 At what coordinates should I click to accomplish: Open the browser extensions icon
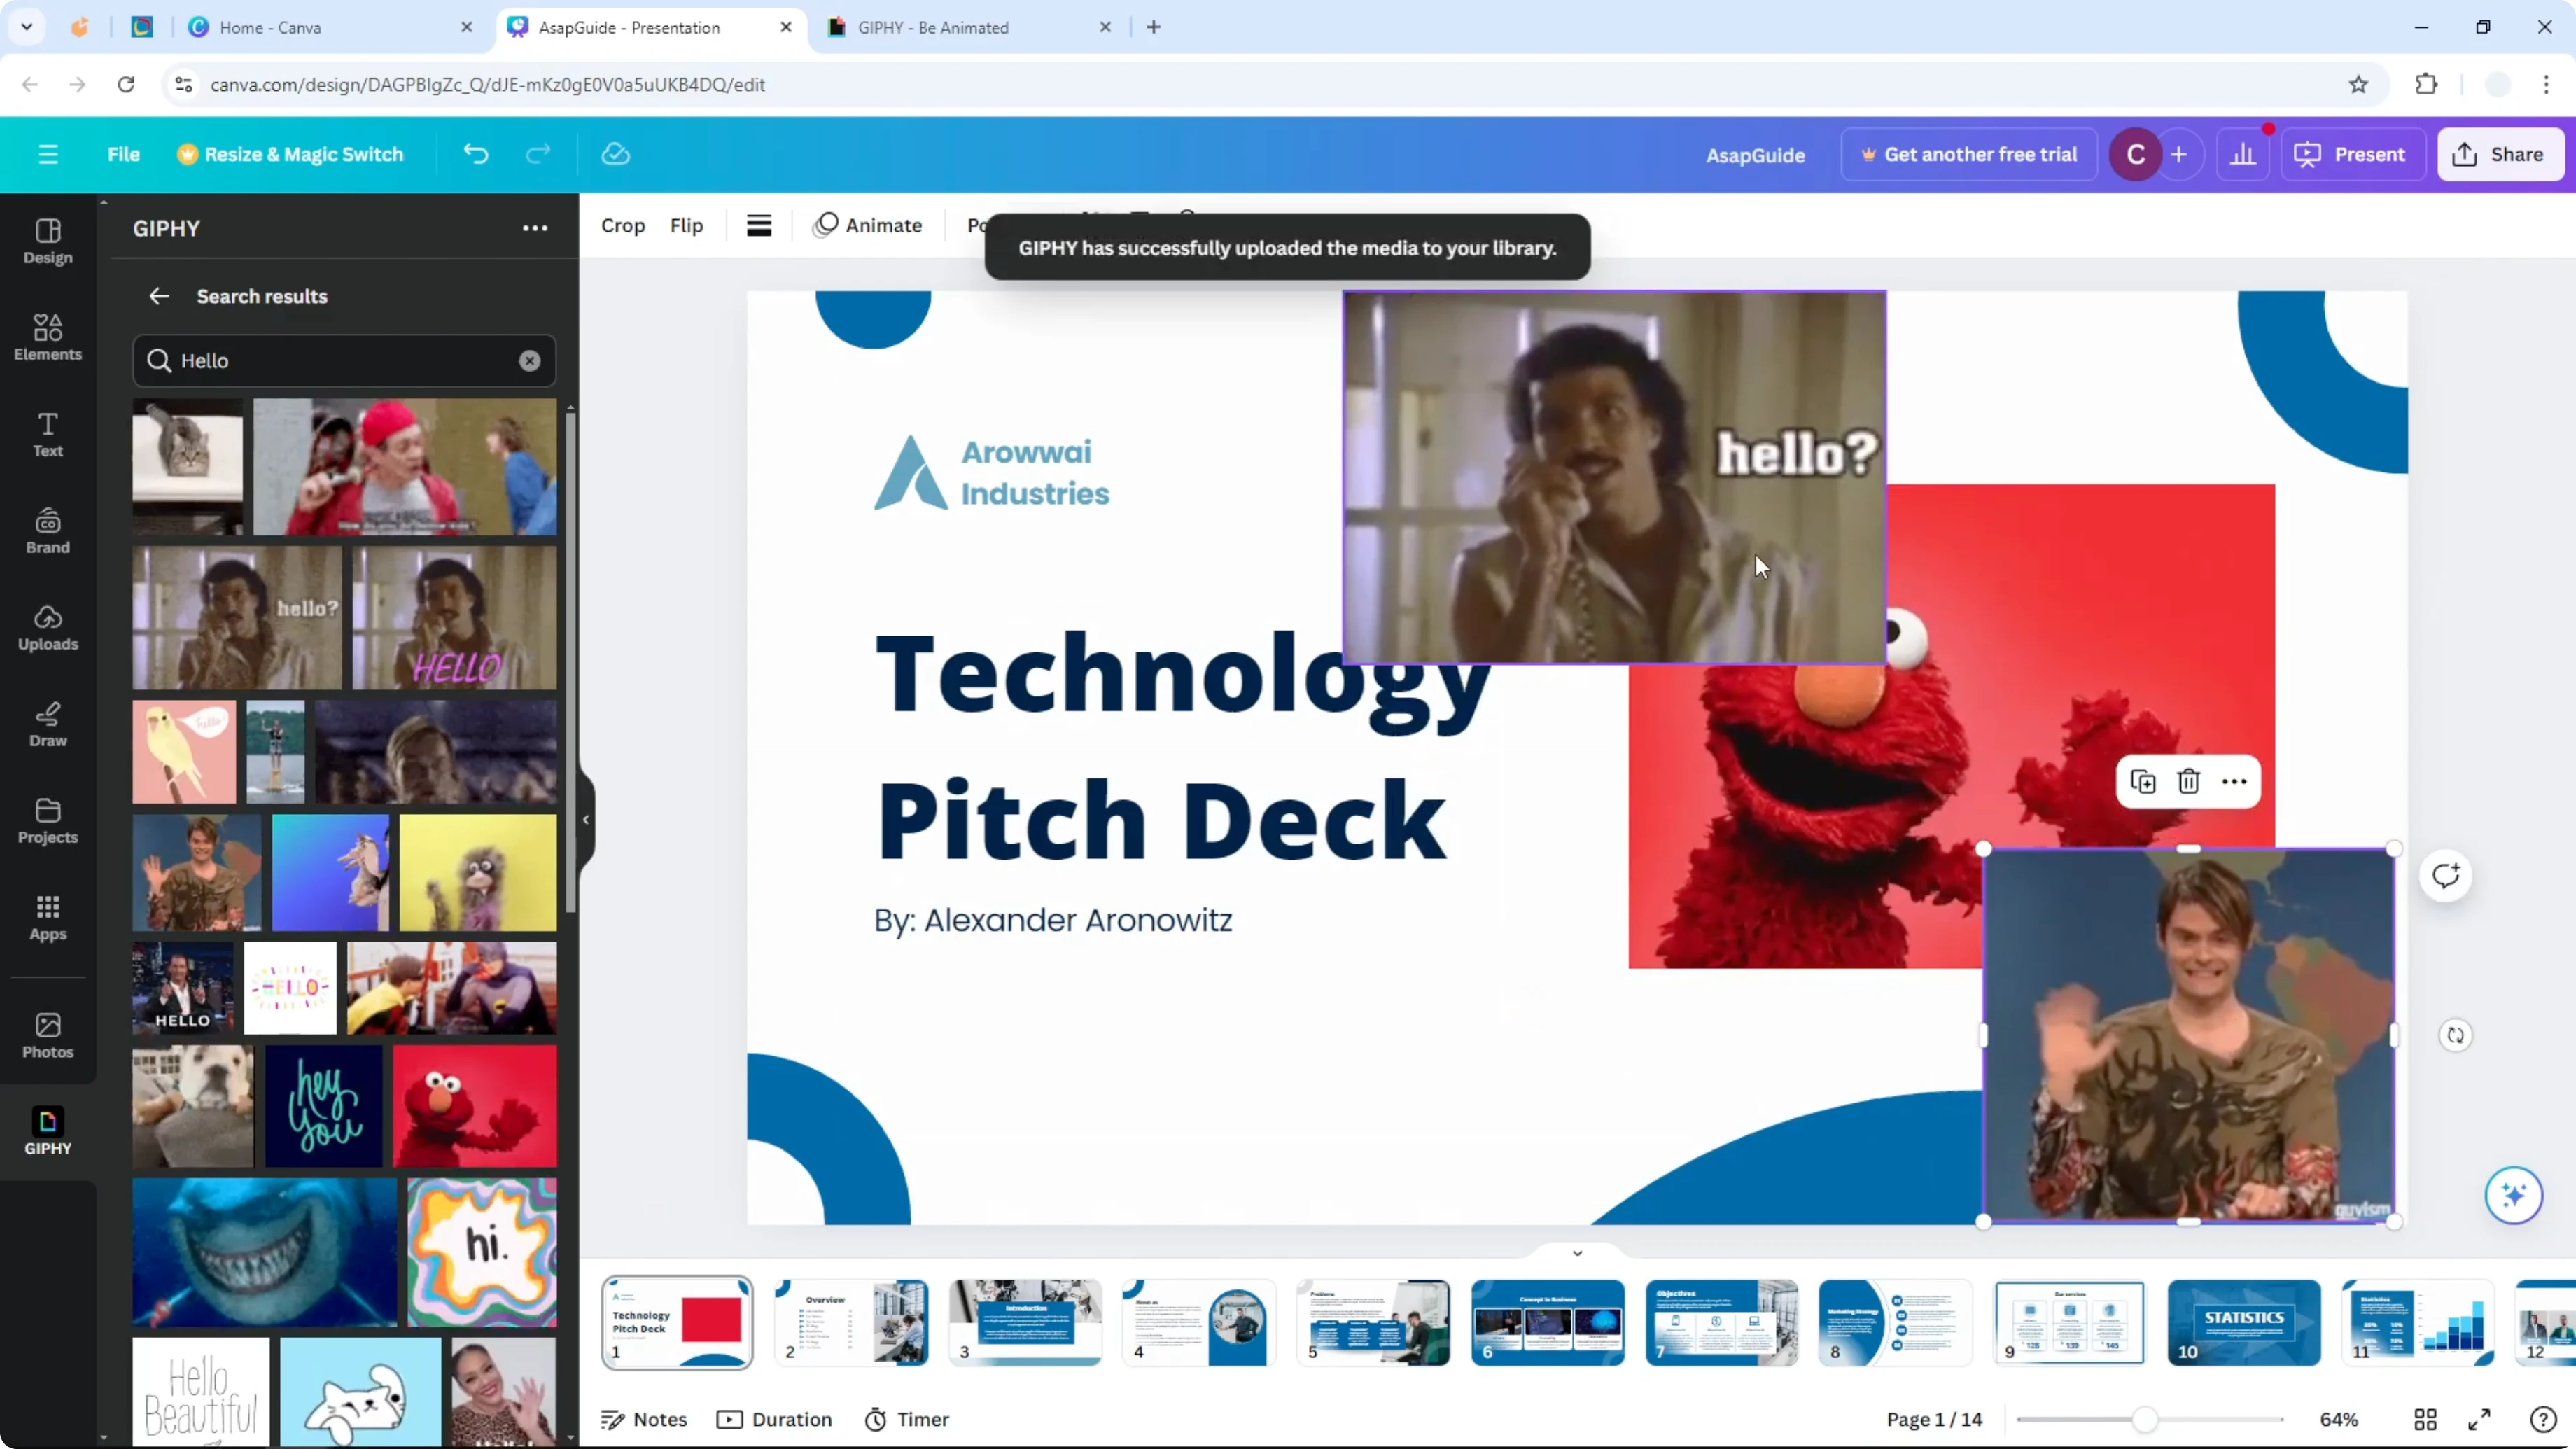pyautogui.click(x=2426, y=85)
